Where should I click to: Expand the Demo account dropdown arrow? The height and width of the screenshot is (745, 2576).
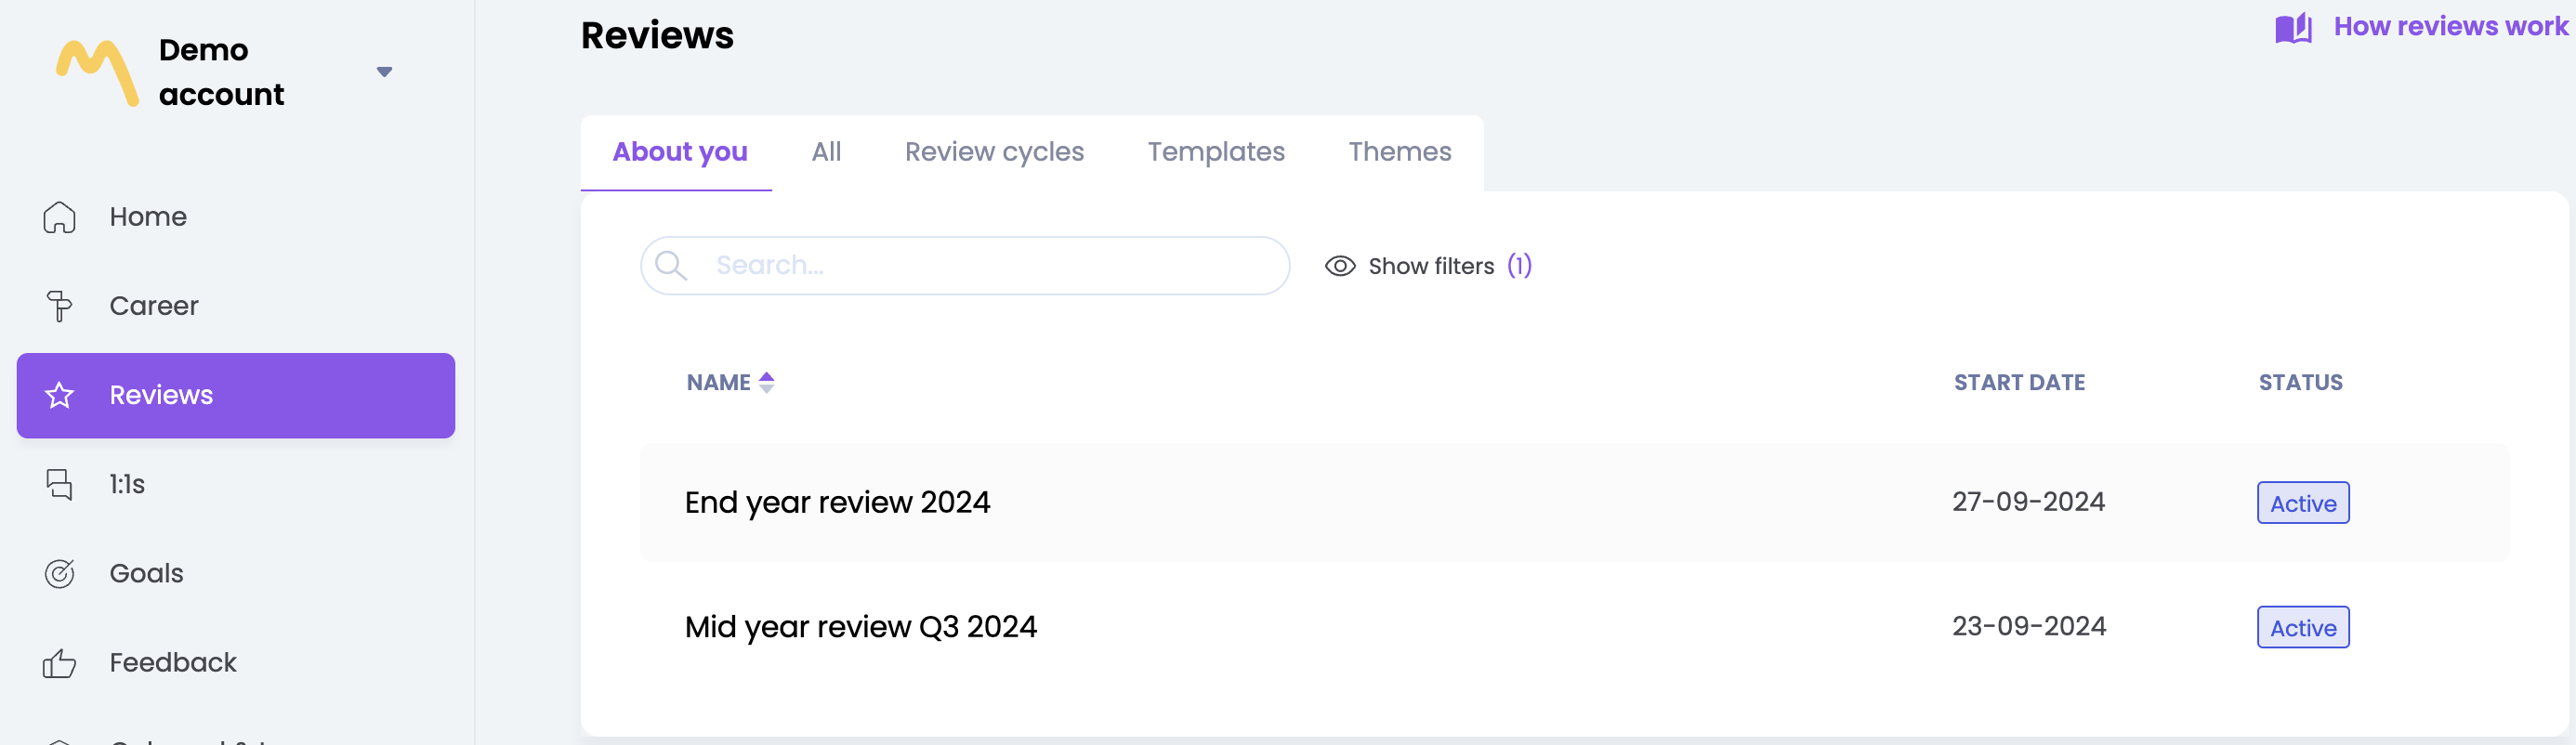pyautogui.click(x=384, y=72)
